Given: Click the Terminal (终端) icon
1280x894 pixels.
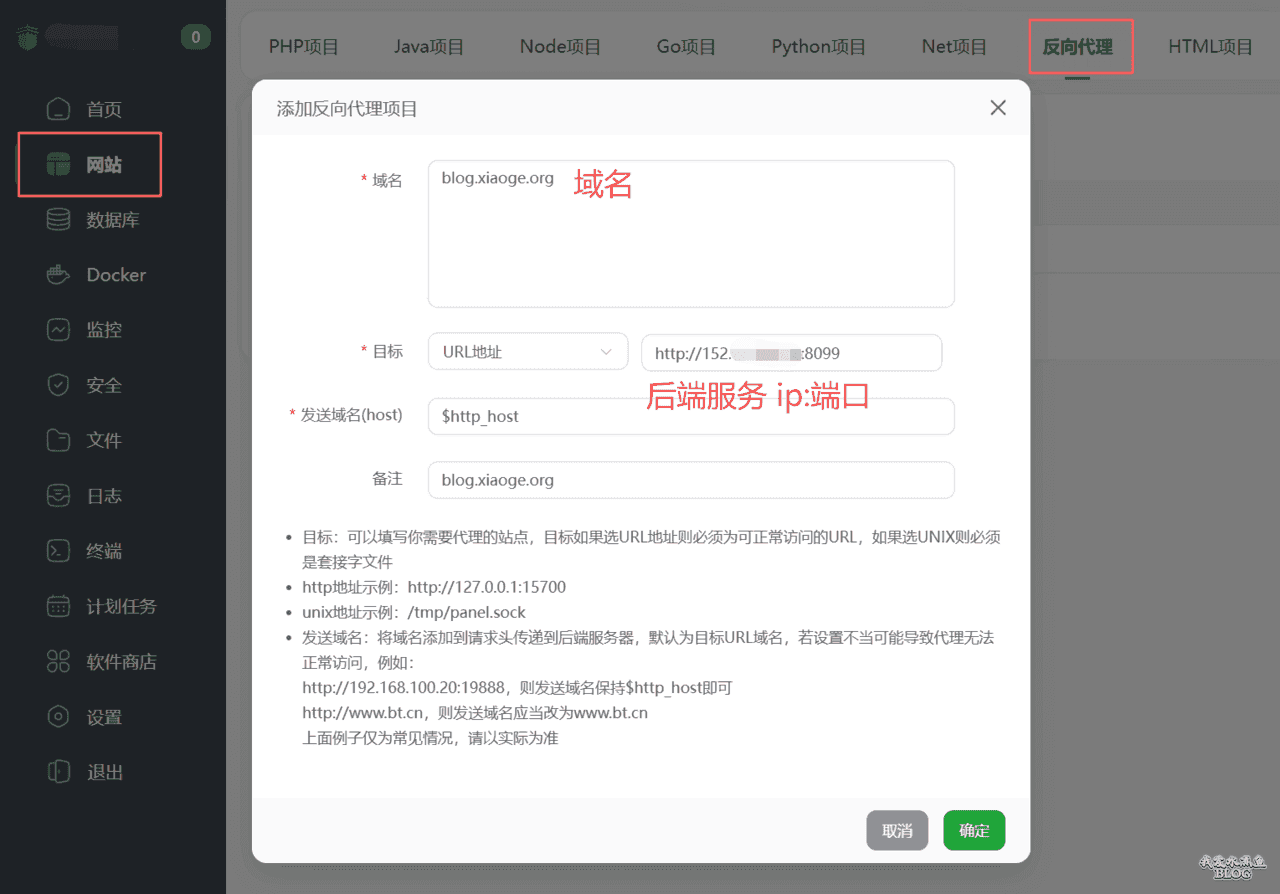Looking at the screenshot, I should click(x=59, y=551).
